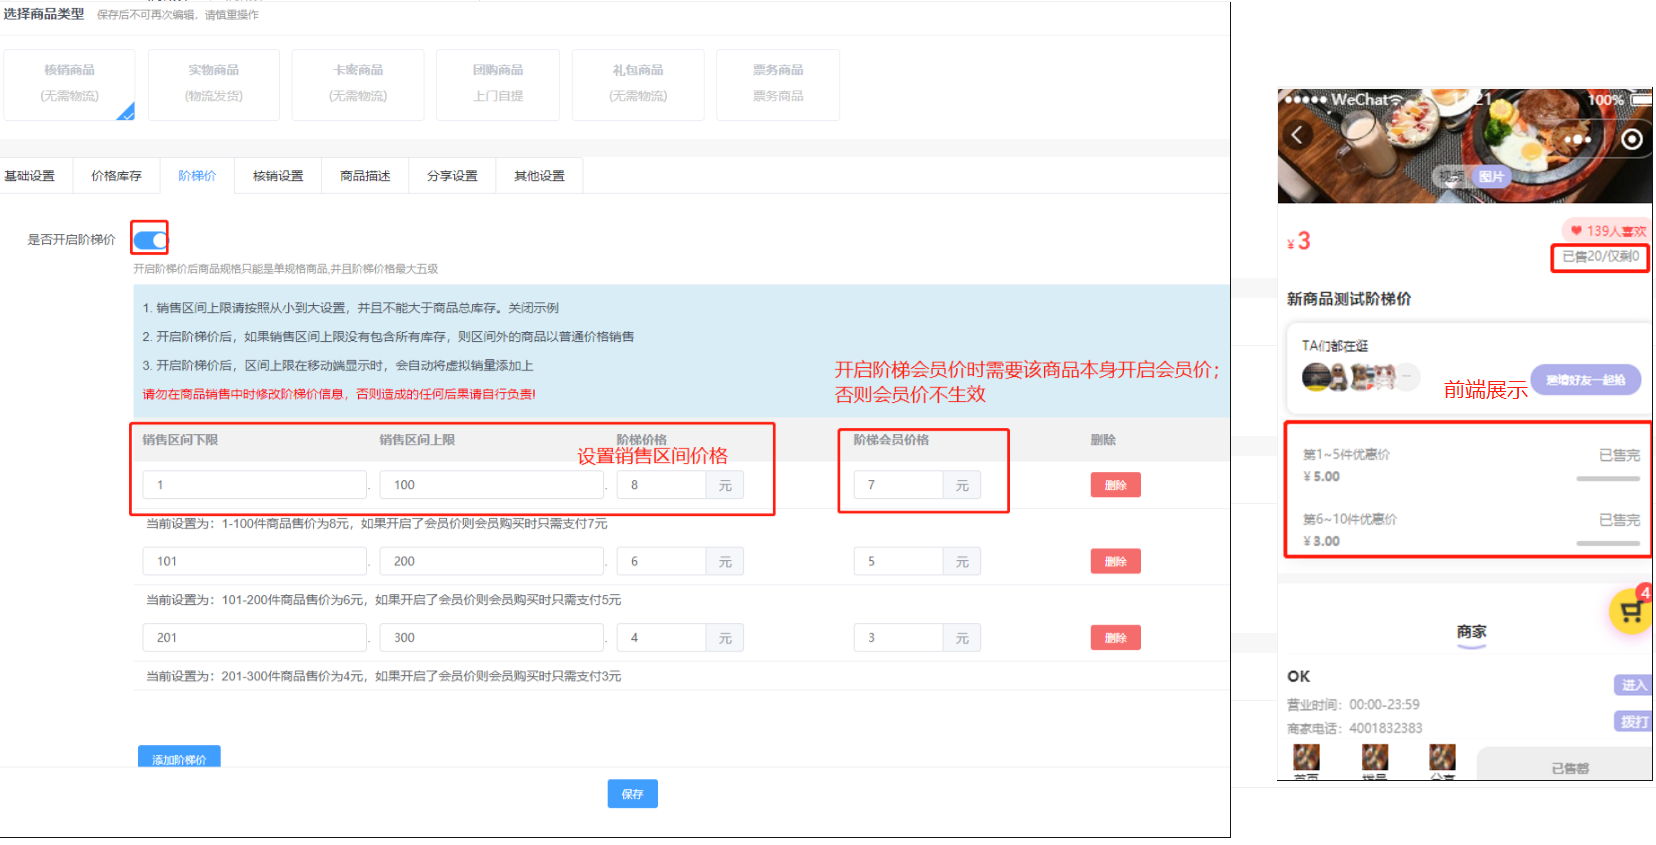Image resolution: width=1656 pixels, height=845 pixels.
Task: Select the 核销商品 product type card
Action: click(x=69, y=84)
